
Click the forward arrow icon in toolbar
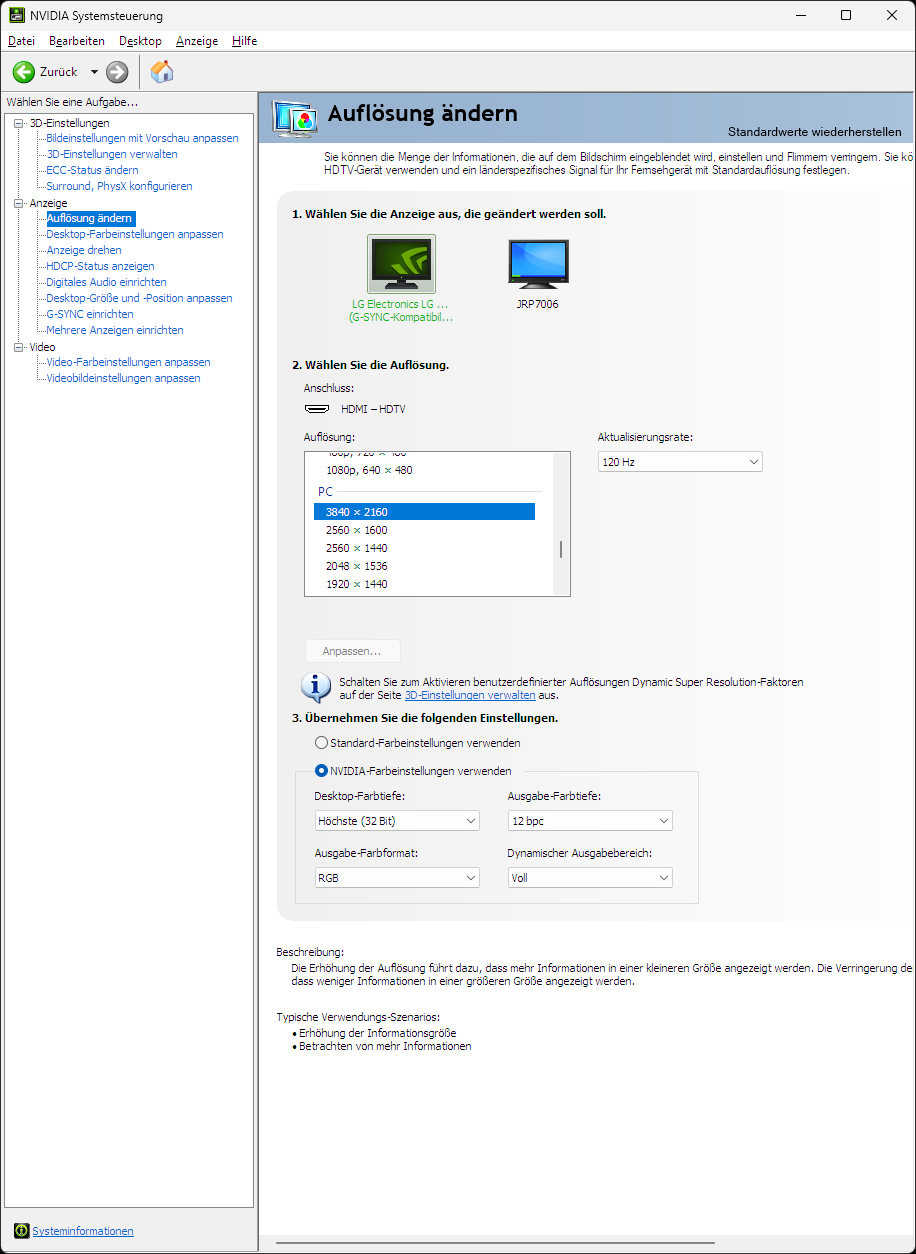tap(117, 72)
